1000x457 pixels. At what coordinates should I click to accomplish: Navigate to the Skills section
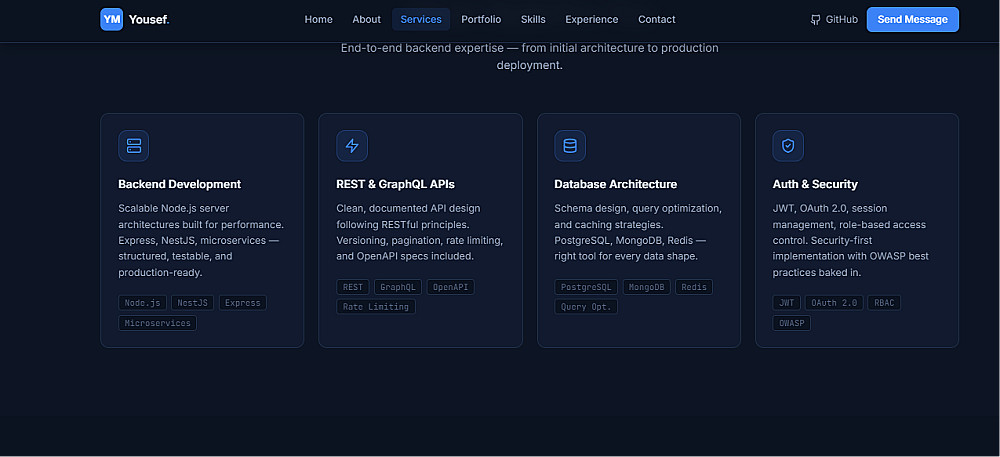[533, 20]
